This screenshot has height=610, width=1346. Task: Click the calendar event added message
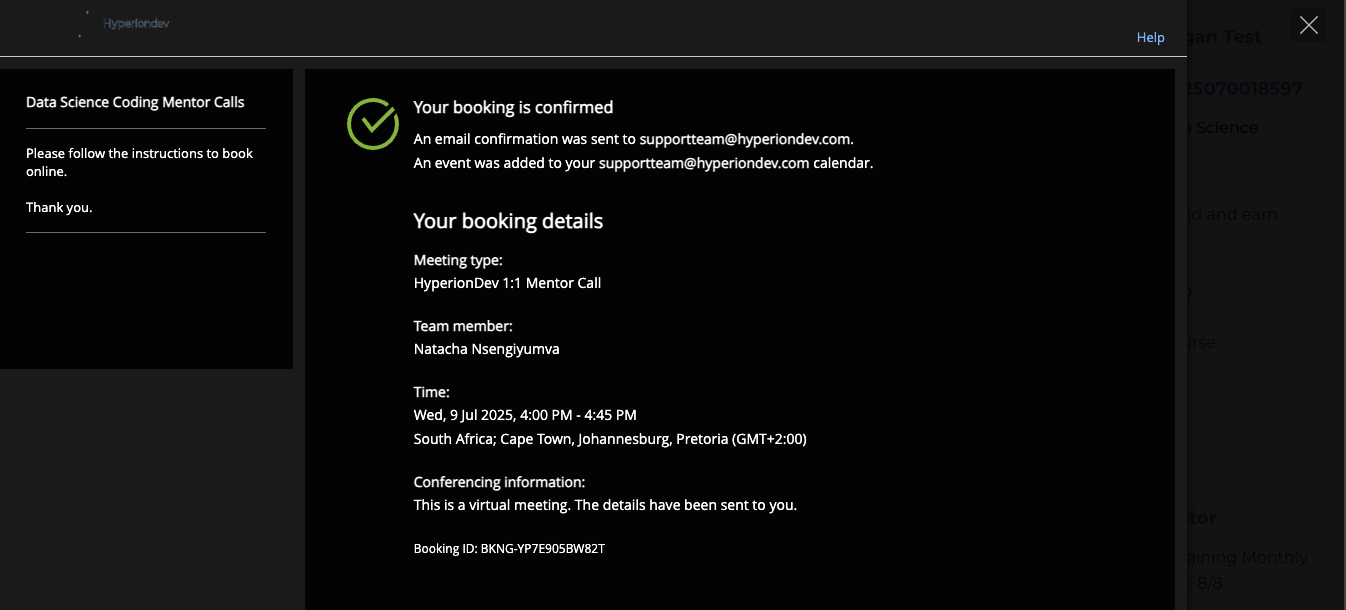[643, 163]
